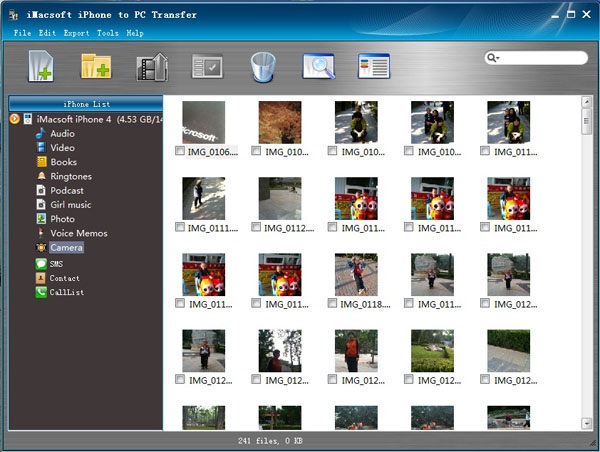Screen dimensions: 600x452
Task: Click the add folder toolbar icon
Action: coord(97,66)
